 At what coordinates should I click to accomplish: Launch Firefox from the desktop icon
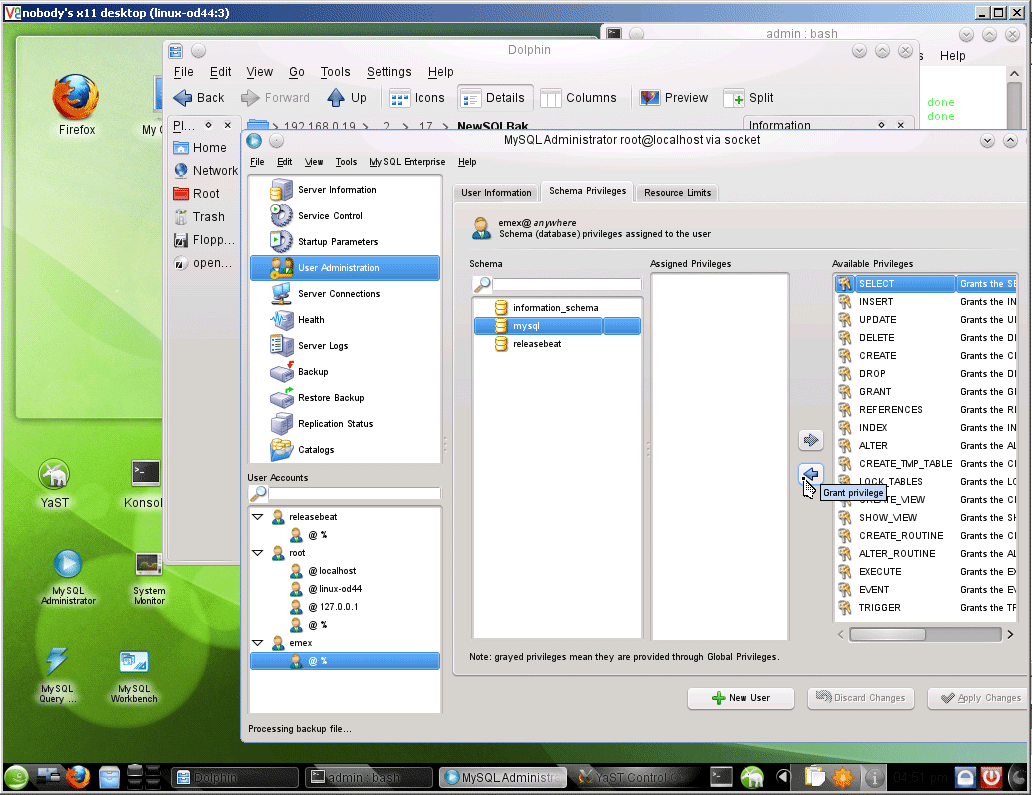pos(76,105)
